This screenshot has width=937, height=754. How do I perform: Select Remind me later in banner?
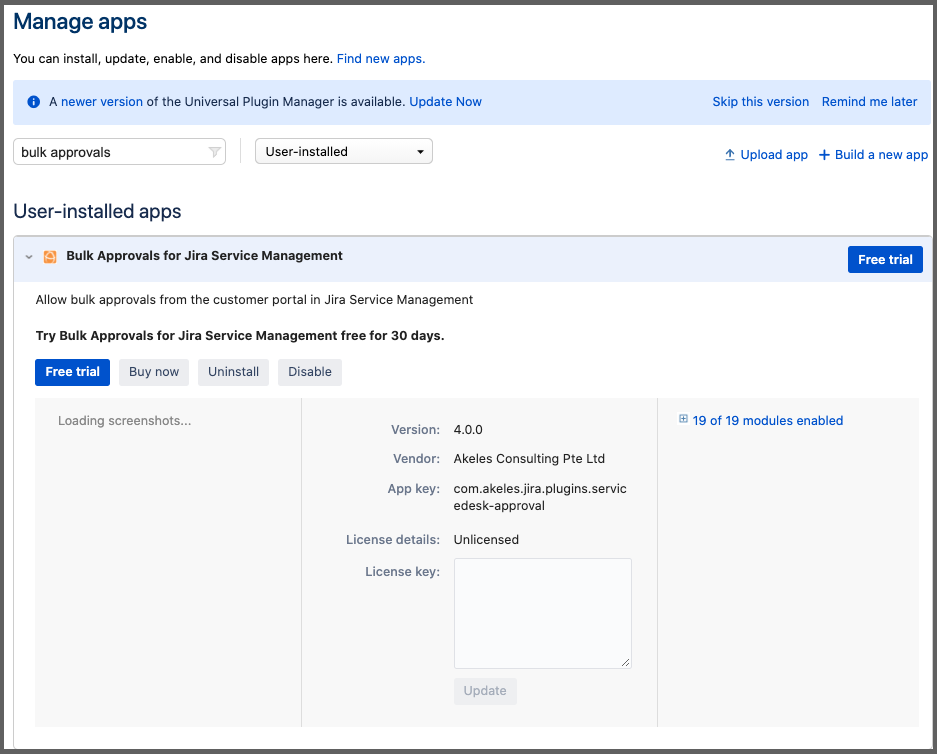point(869,102)
